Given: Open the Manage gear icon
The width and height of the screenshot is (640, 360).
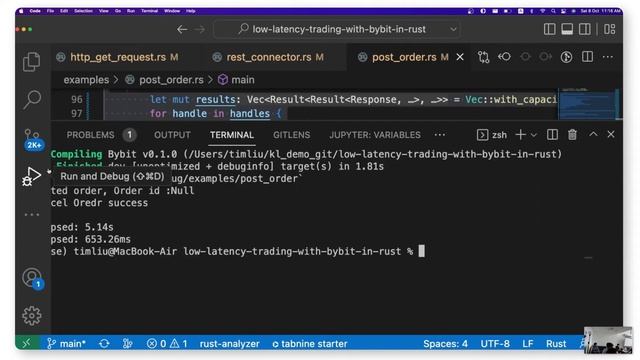Looking at the screenshot, I should (x=31, y=316).
